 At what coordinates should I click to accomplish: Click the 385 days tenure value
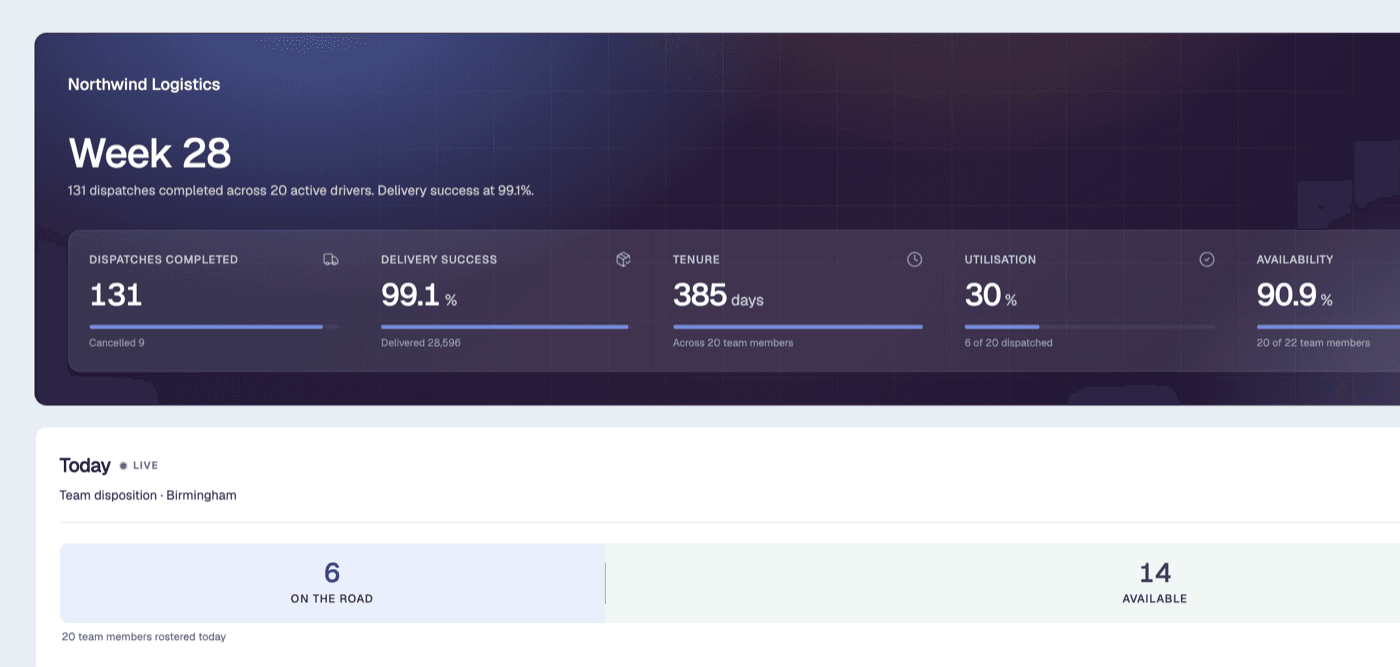point(718,295)
